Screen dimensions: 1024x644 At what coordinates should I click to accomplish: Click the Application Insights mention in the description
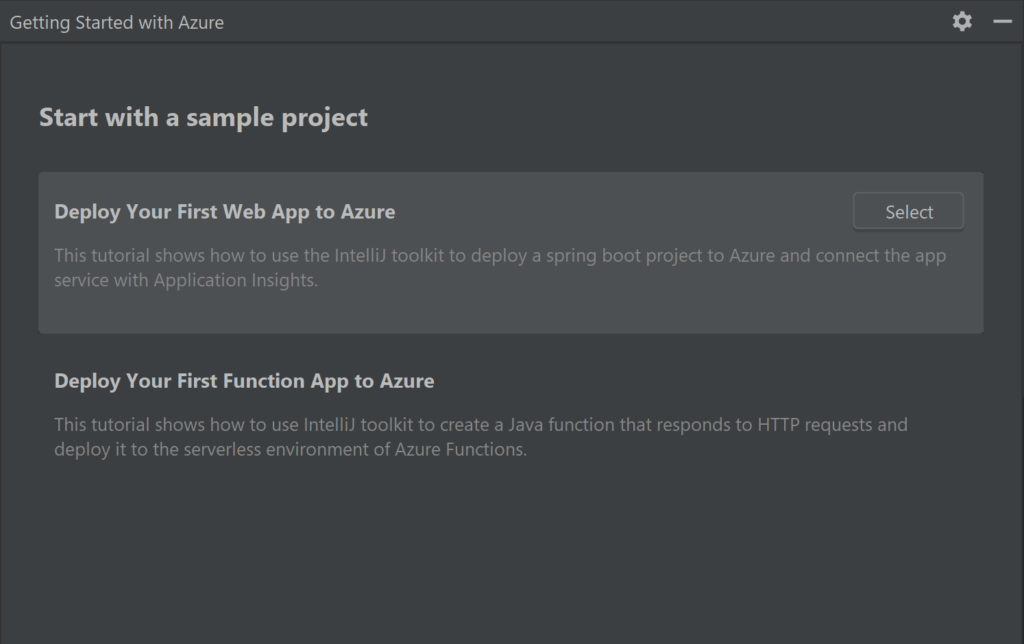point(235,280)
